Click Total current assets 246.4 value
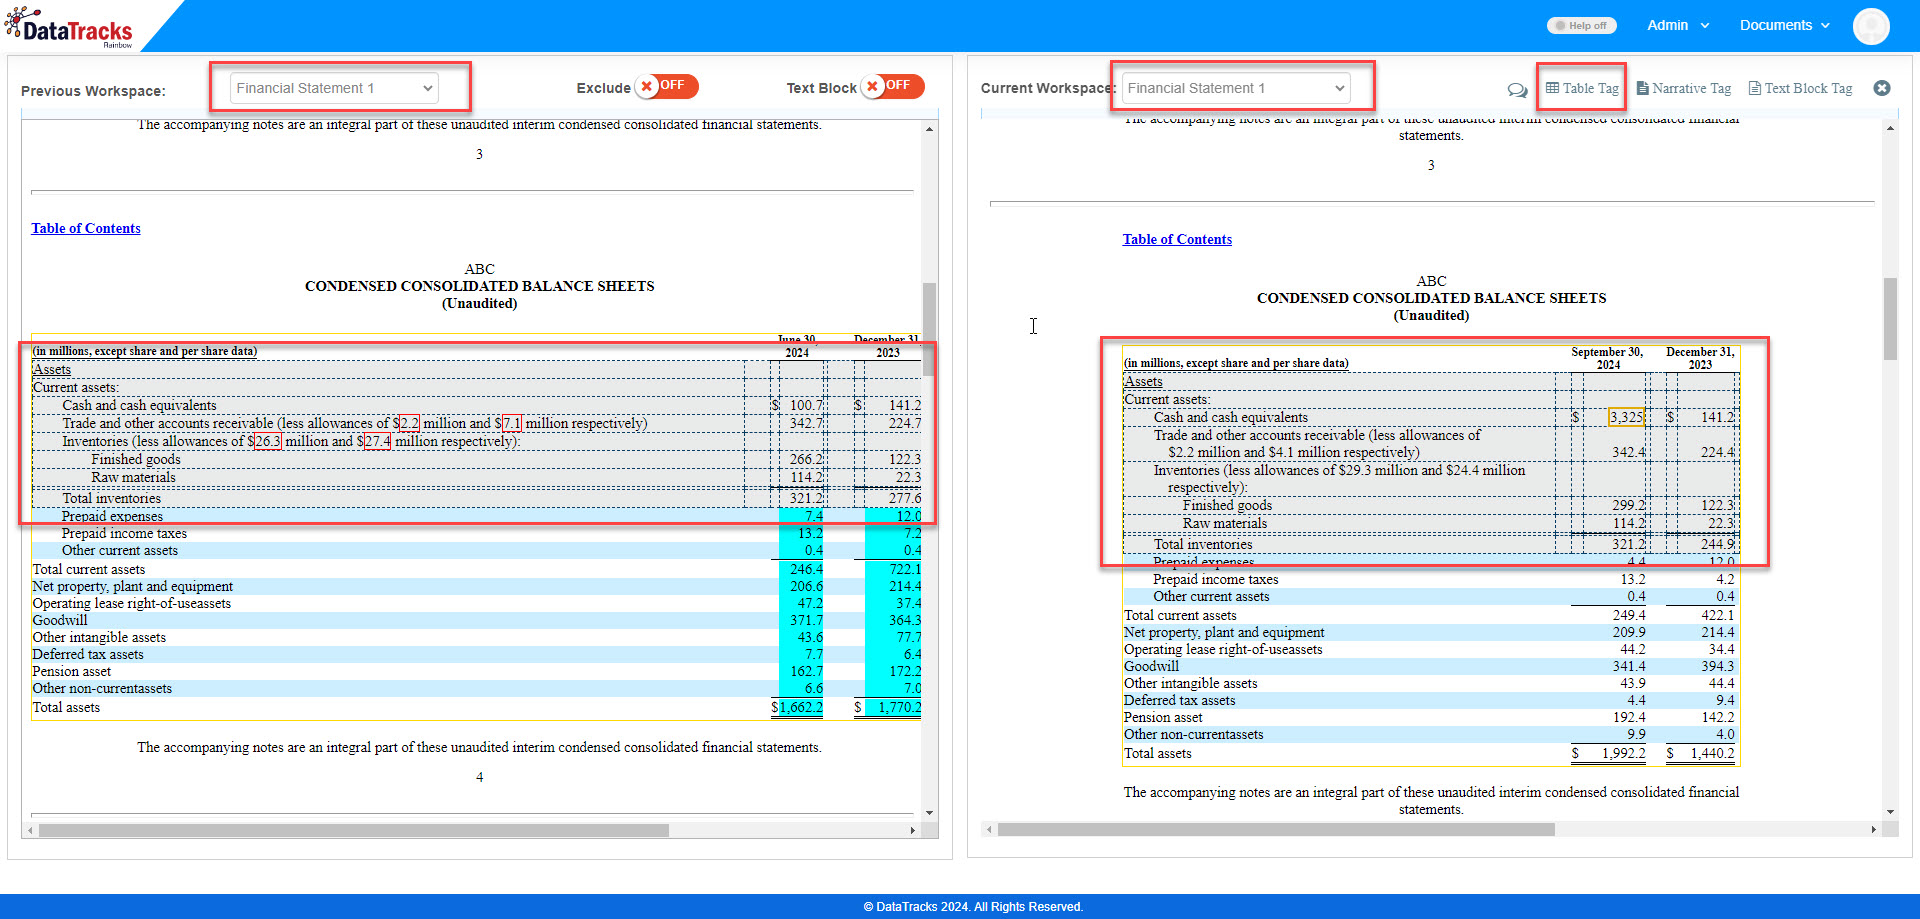 (806, 569)
